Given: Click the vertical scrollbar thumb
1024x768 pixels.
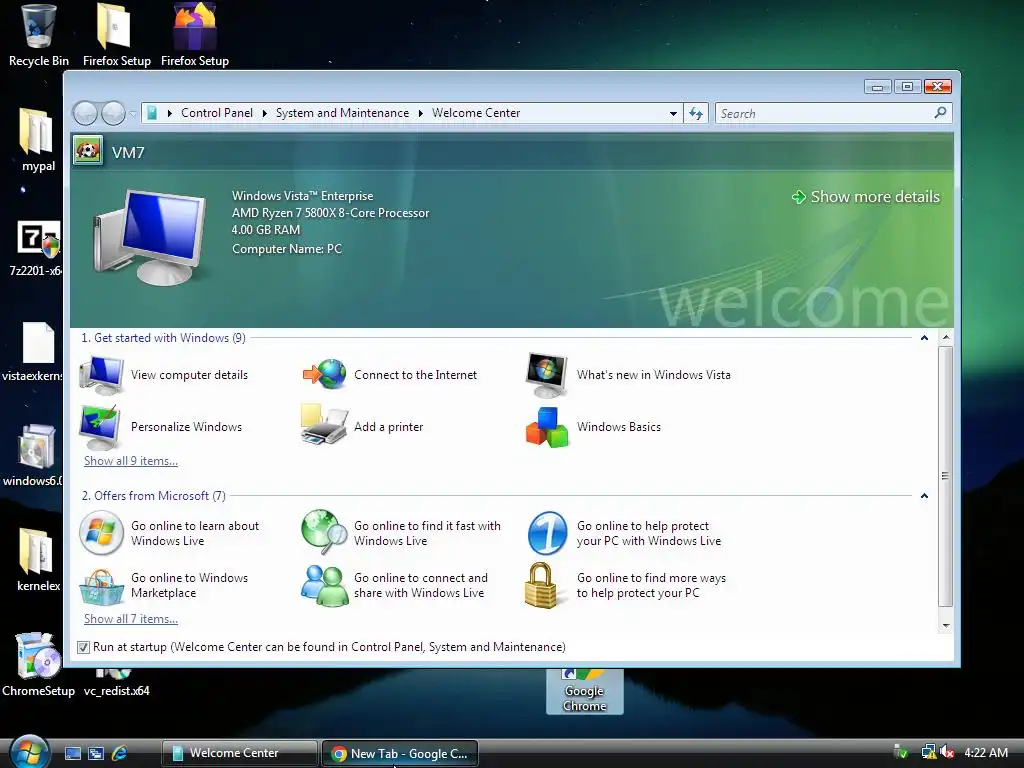Looking at the screenshot, I should click(x=945, y=476).
